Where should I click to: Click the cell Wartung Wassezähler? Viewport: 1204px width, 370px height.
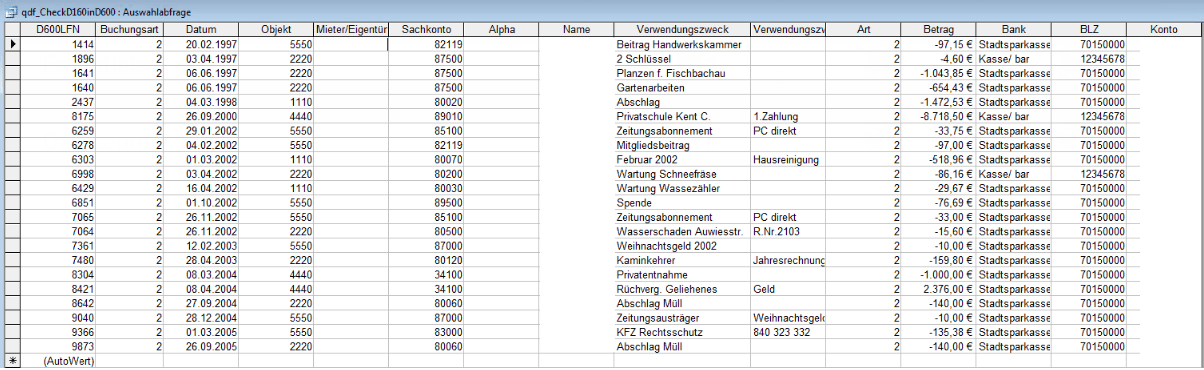coord(681,188)
